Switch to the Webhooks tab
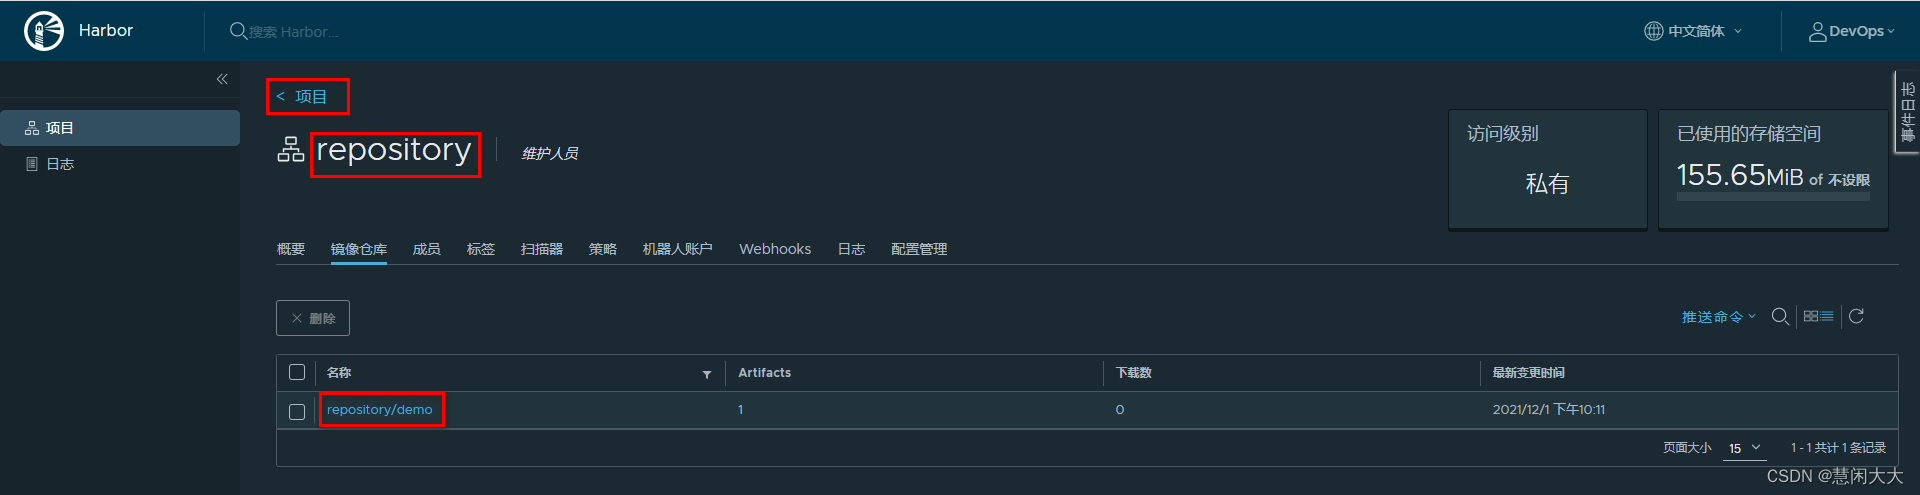 click(x=775, y=249)
